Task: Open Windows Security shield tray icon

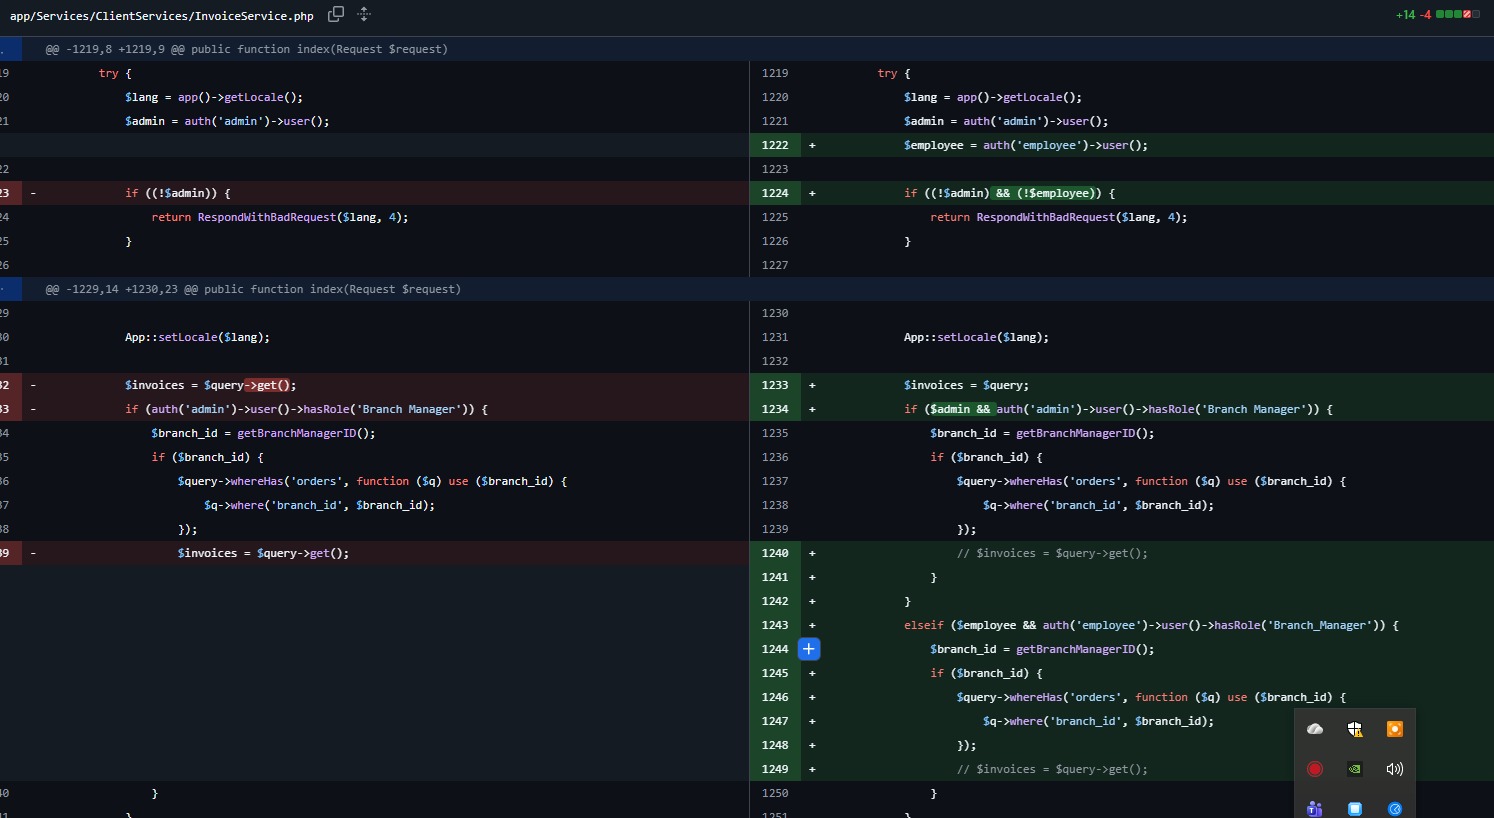Action: pos(1355,729)
